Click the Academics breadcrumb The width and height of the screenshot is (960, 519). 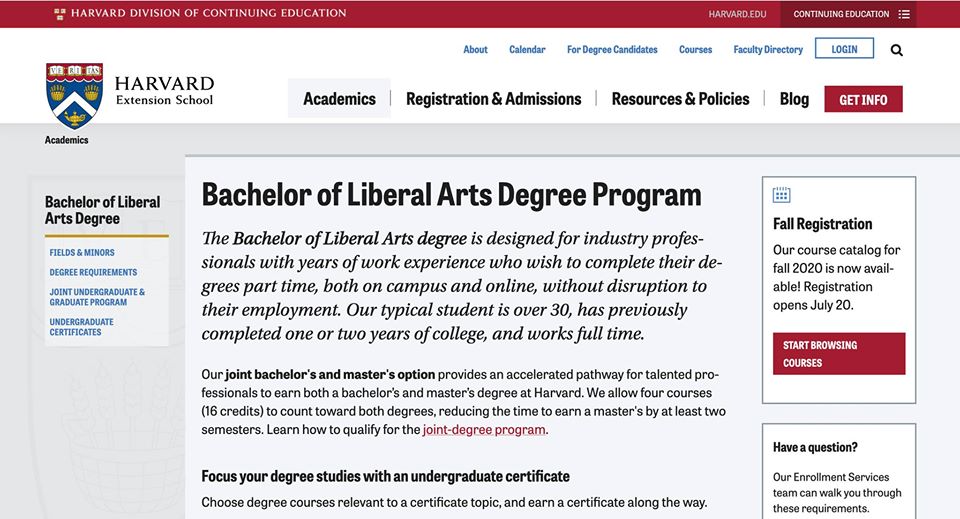(66, 140)
